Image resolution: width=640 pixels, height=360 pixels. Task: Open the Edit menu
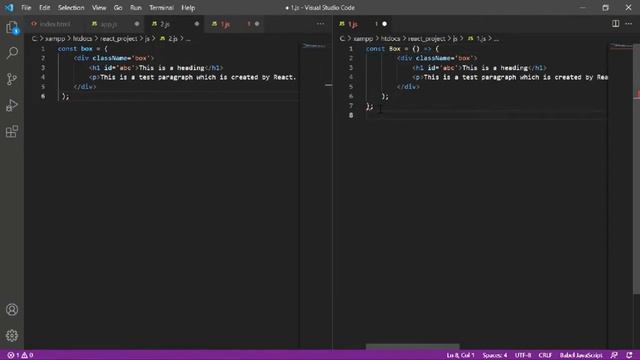pyautogui.click(x=44, y=8)
